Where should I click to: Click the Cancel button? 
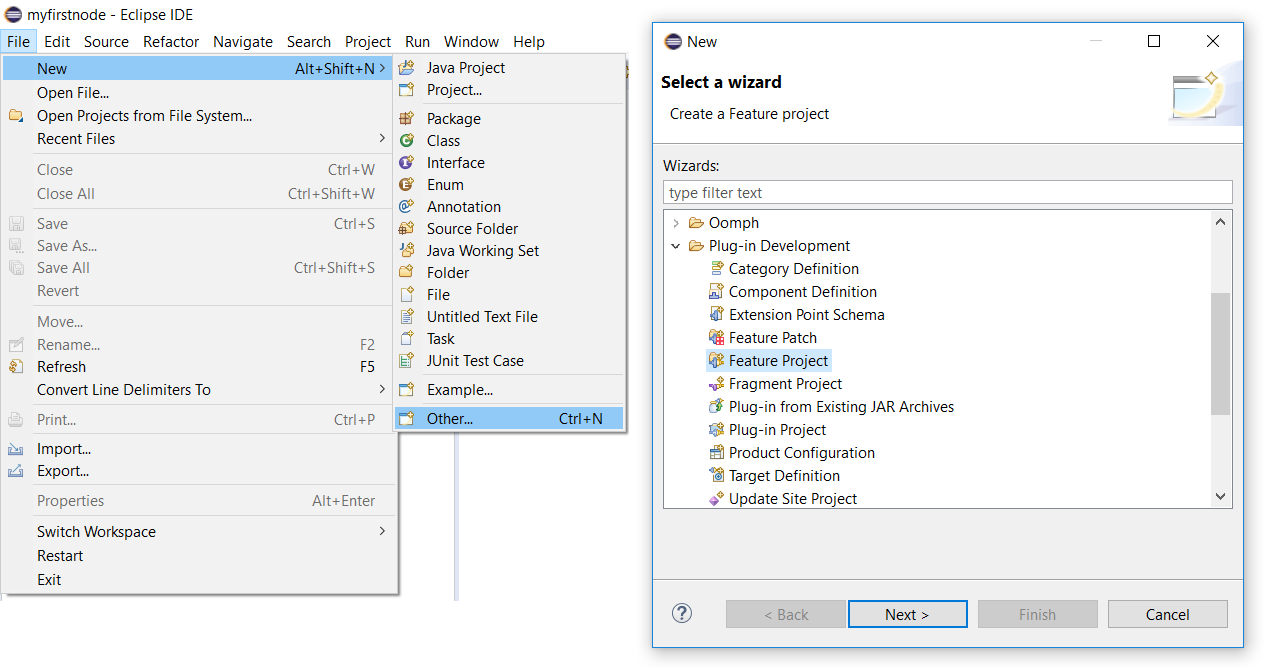[x=1167, y=614]
